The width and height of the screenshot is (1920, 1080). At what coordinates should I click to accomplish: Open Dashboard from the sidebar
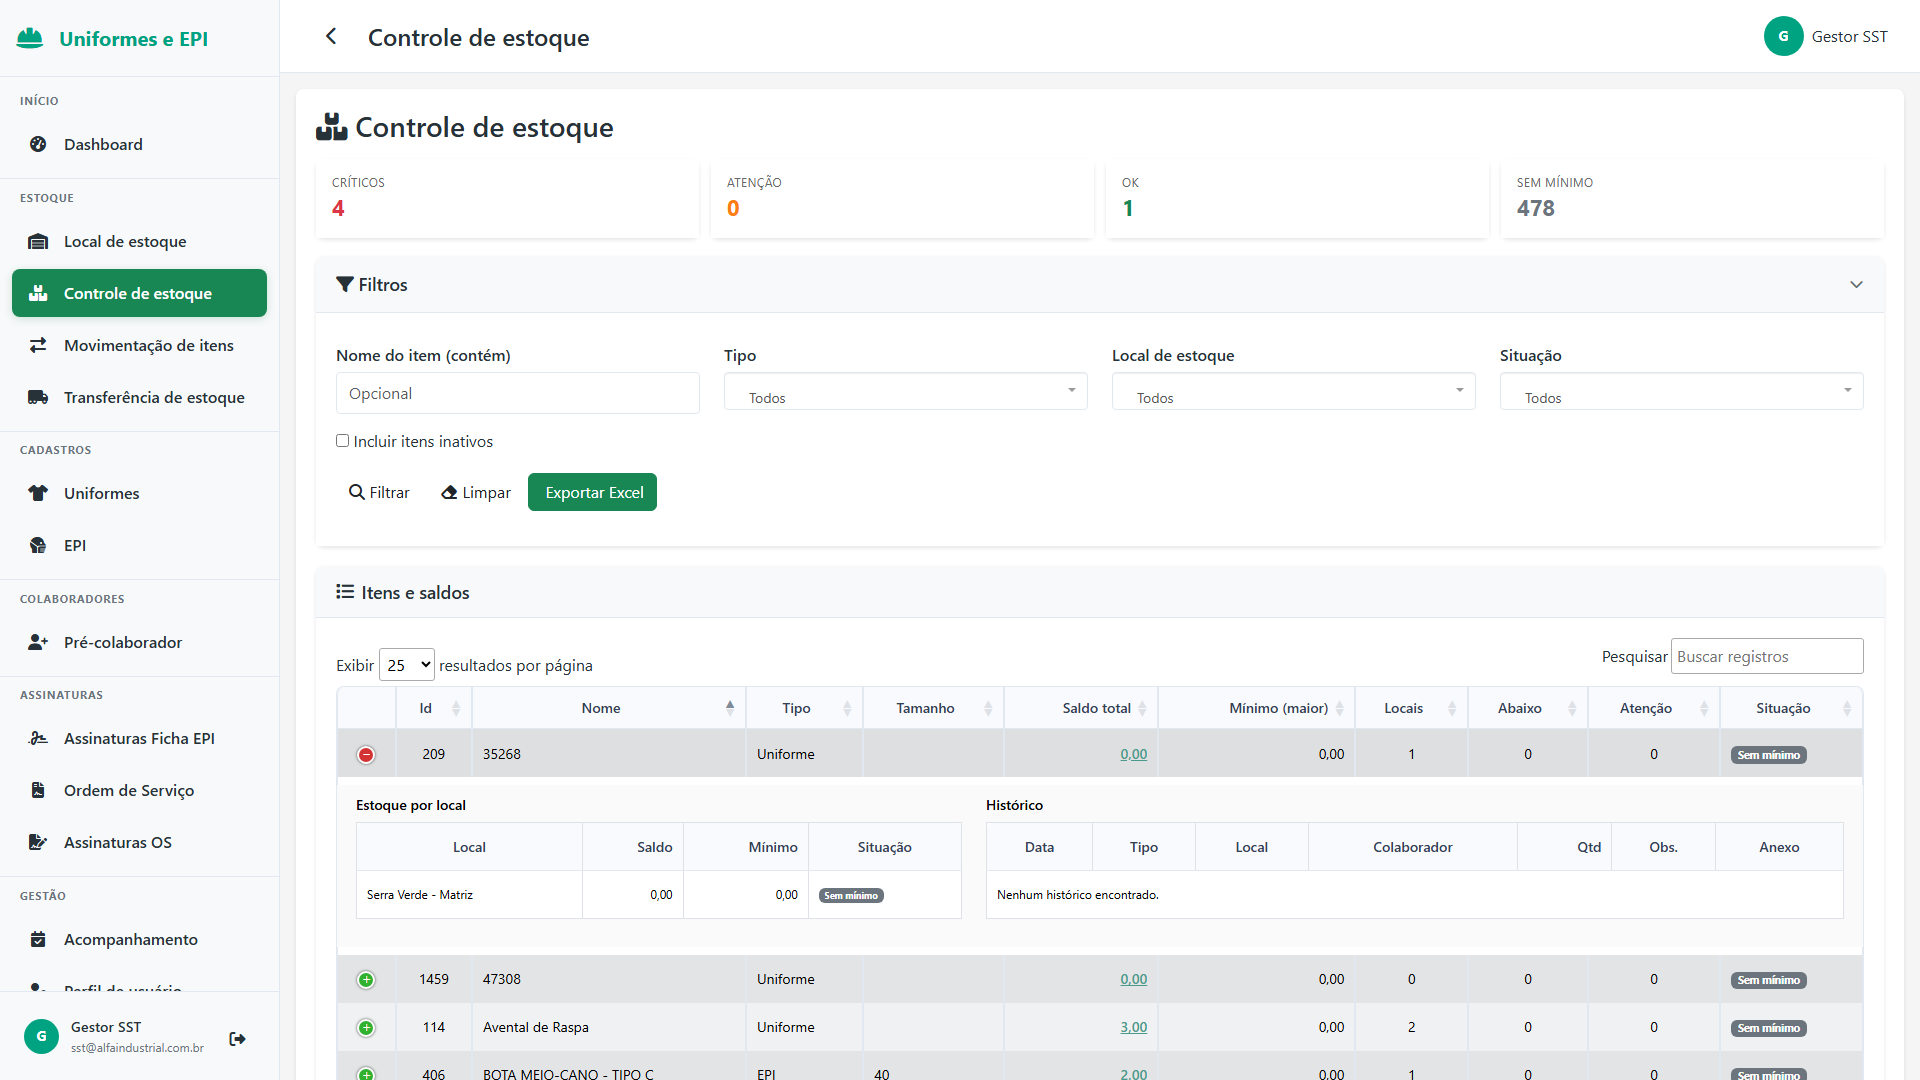139,145
